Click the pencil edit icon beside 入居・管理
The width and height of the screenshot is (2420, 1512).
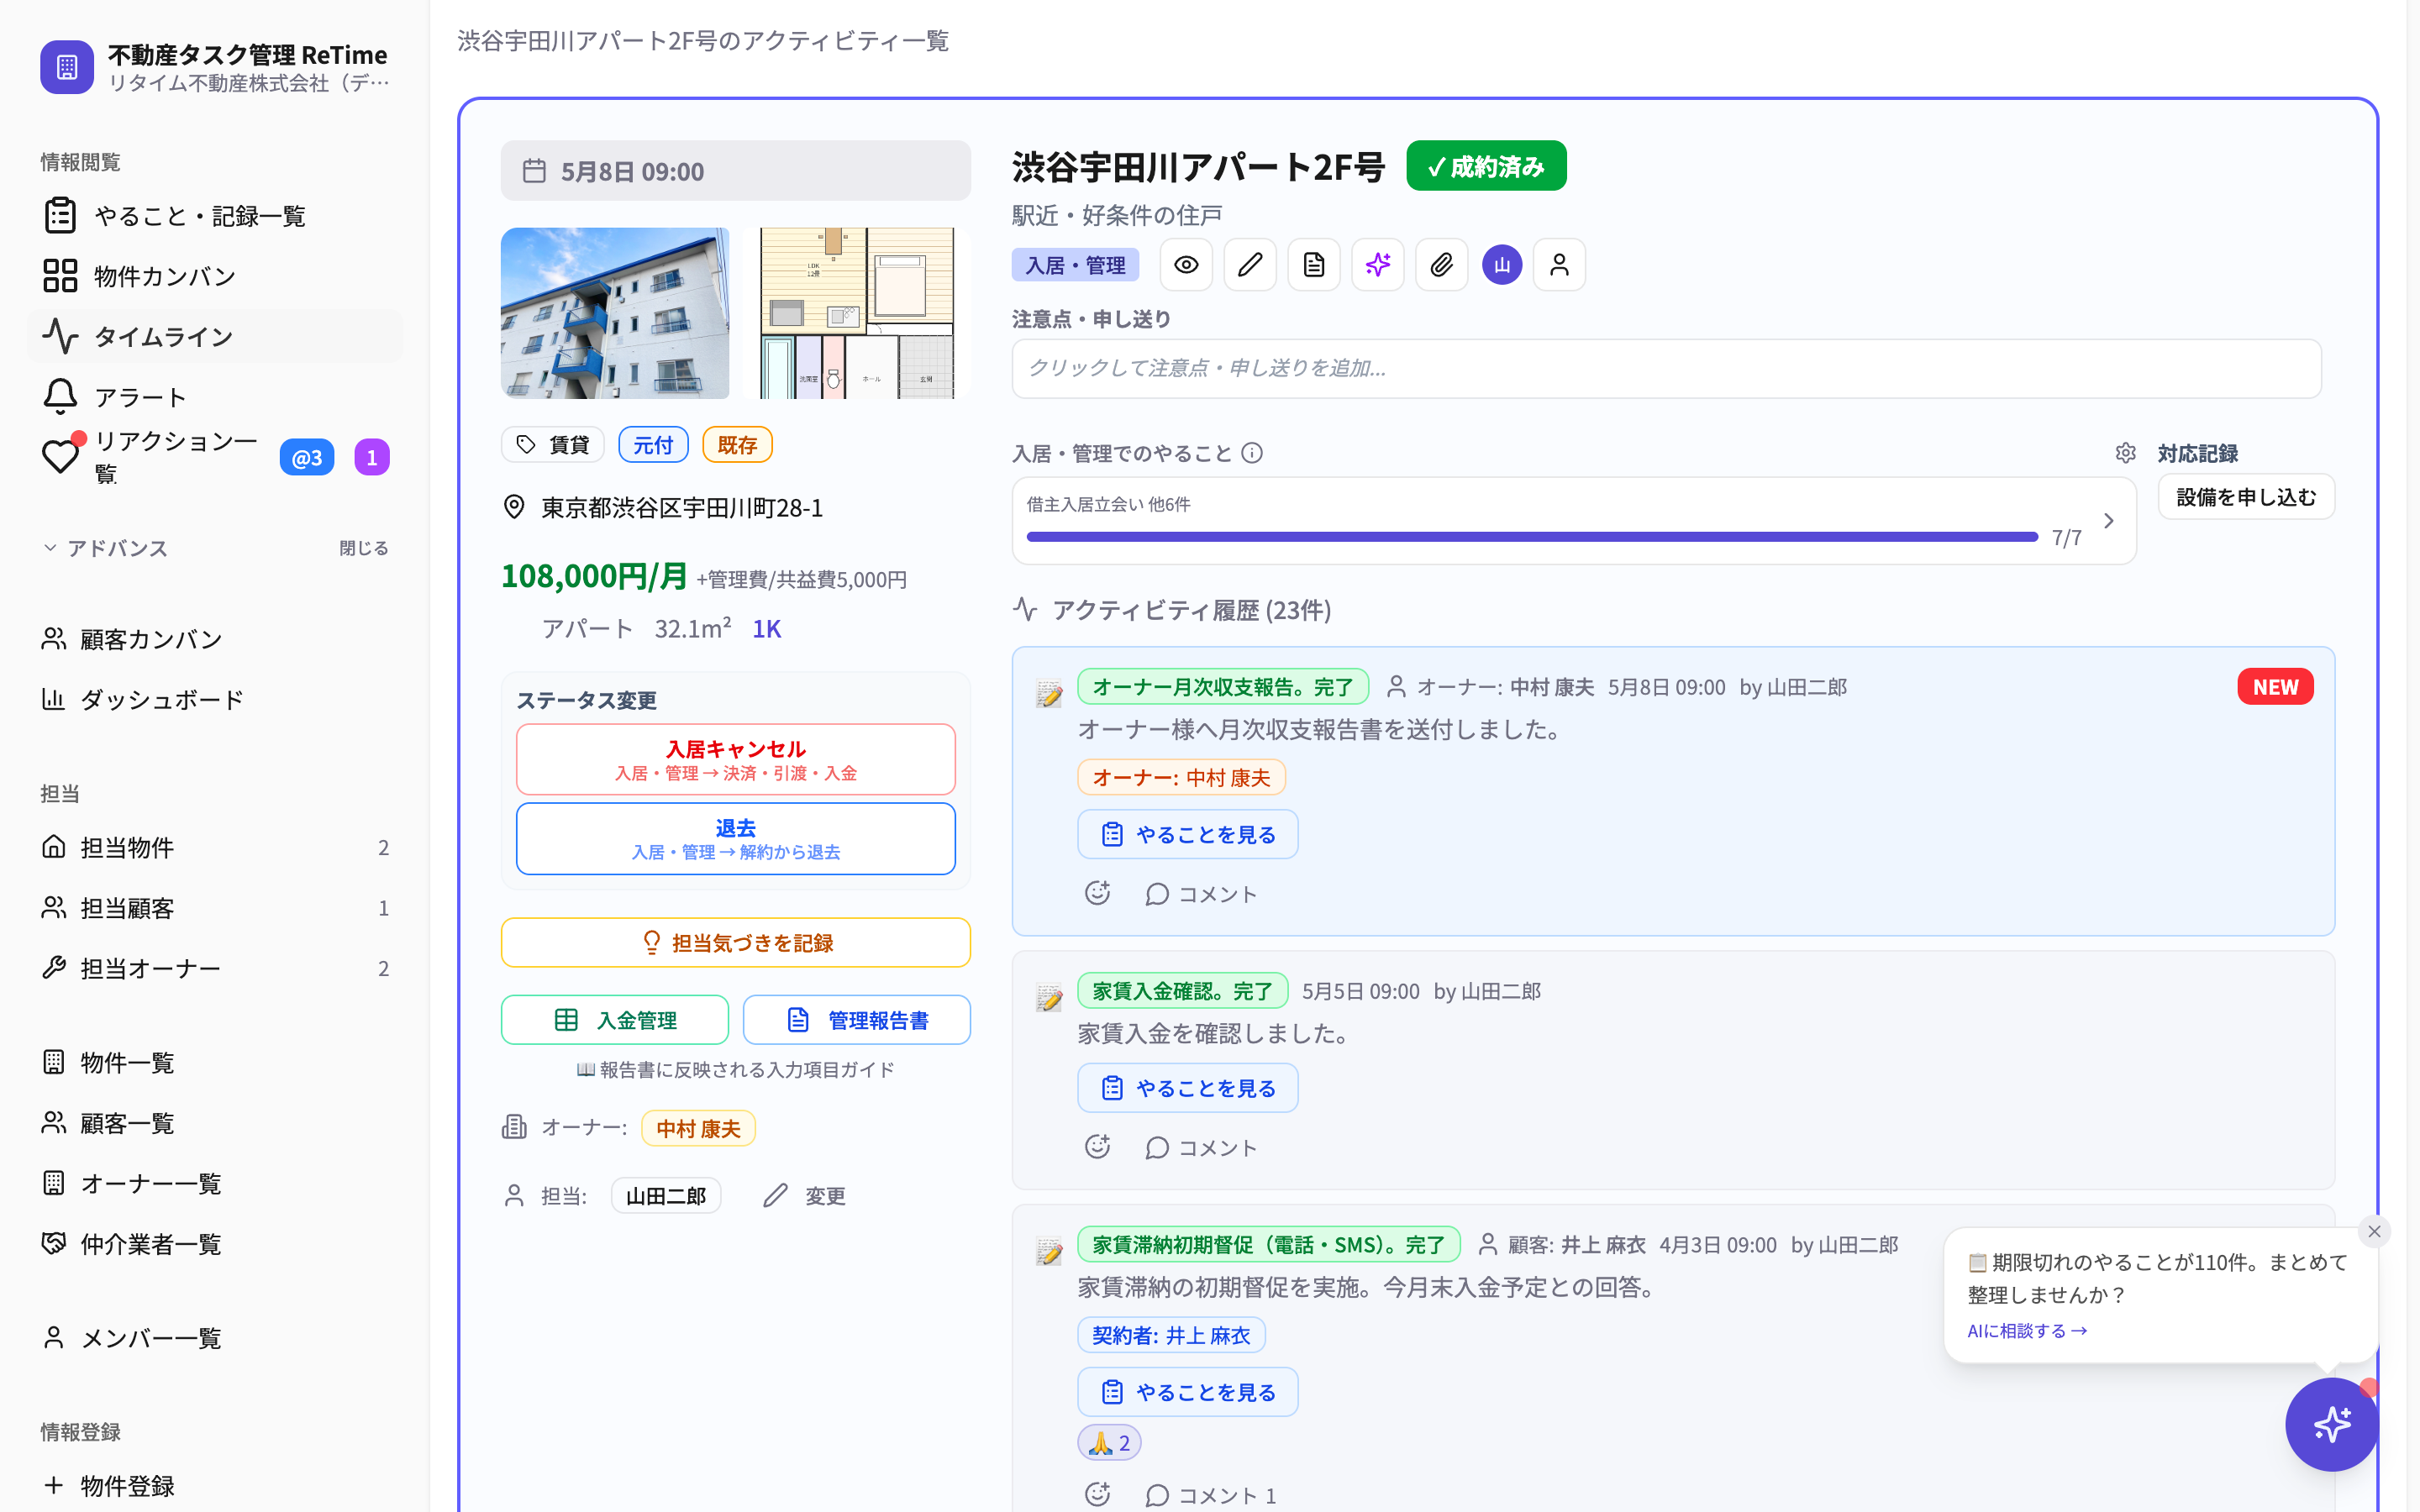[x=1250, y=265]
